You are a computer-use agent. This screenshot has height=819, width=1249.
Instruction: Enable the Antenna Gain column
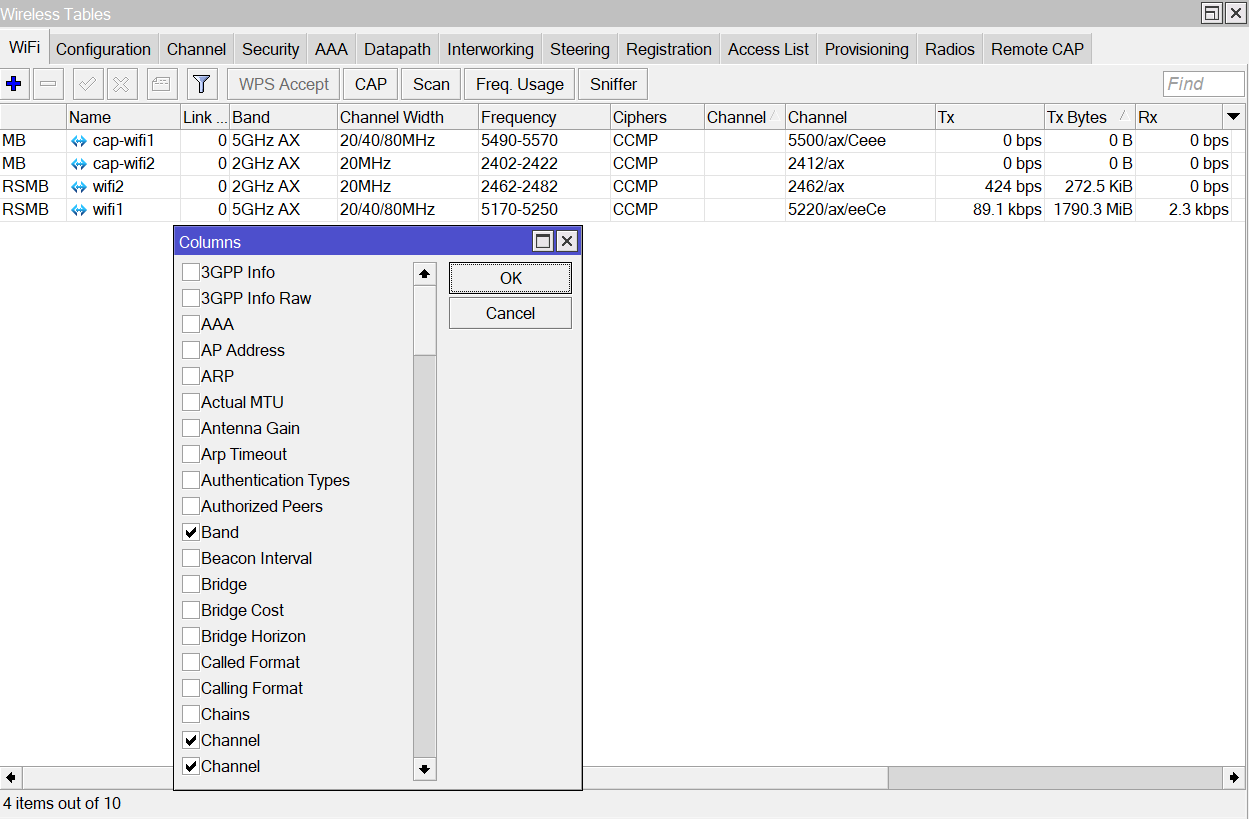coord(191,428)
